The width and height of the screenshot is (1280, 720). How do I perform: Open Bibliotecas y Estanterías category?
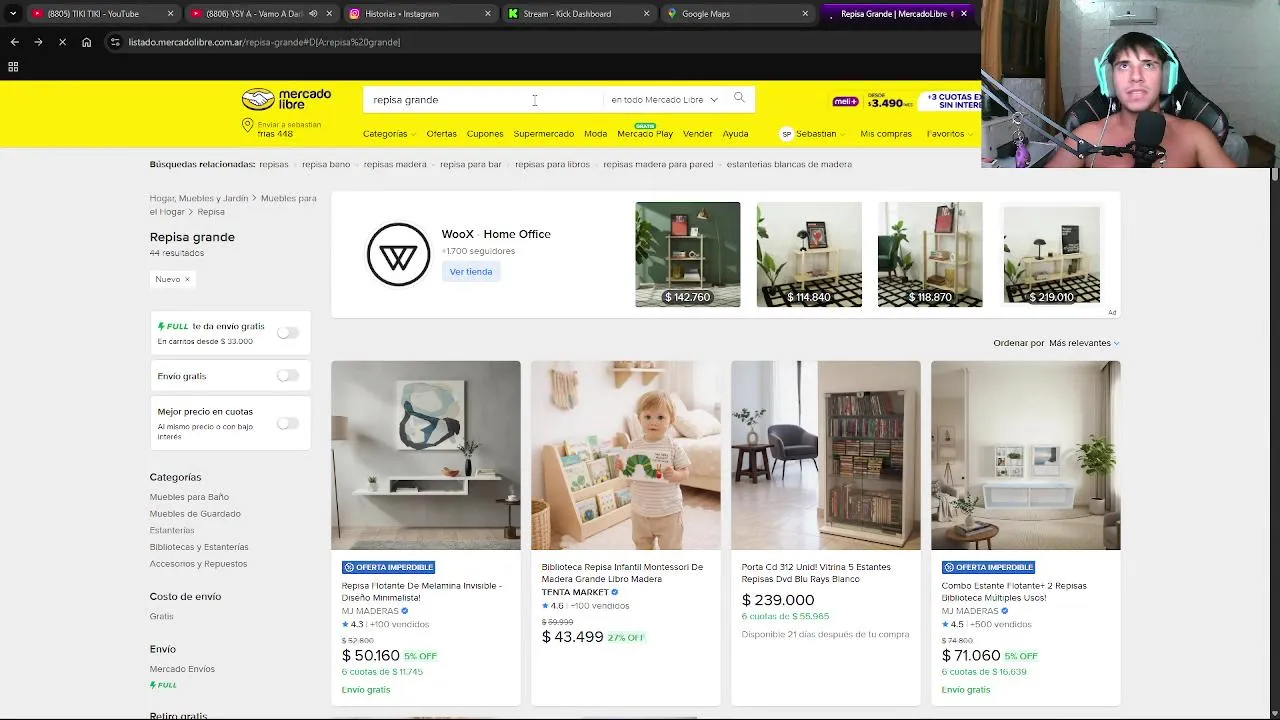point(199,547)
